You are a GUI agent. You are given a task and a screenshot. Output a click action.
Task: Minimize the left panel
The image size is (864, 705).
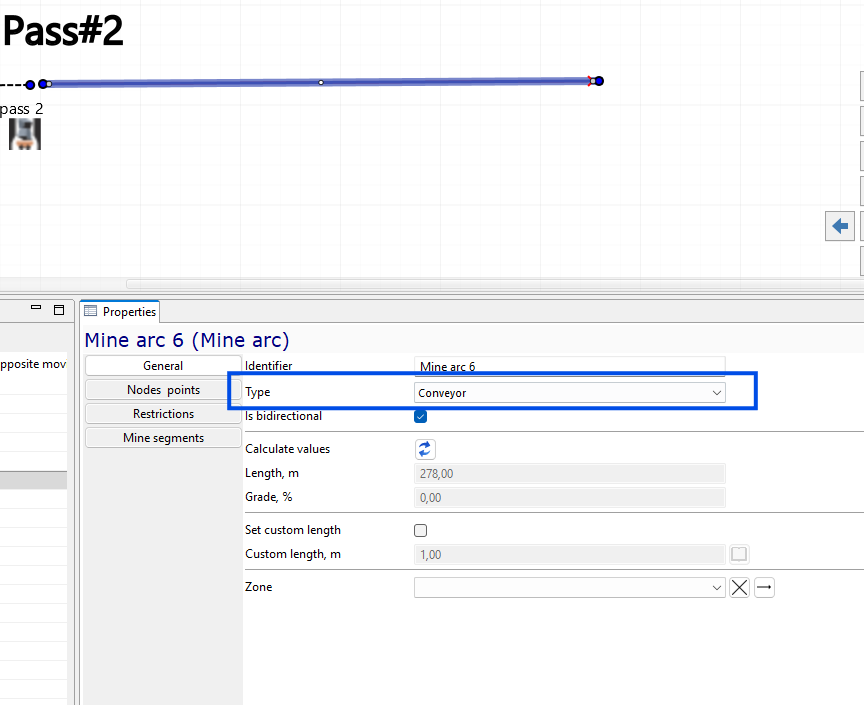(36, 308)
